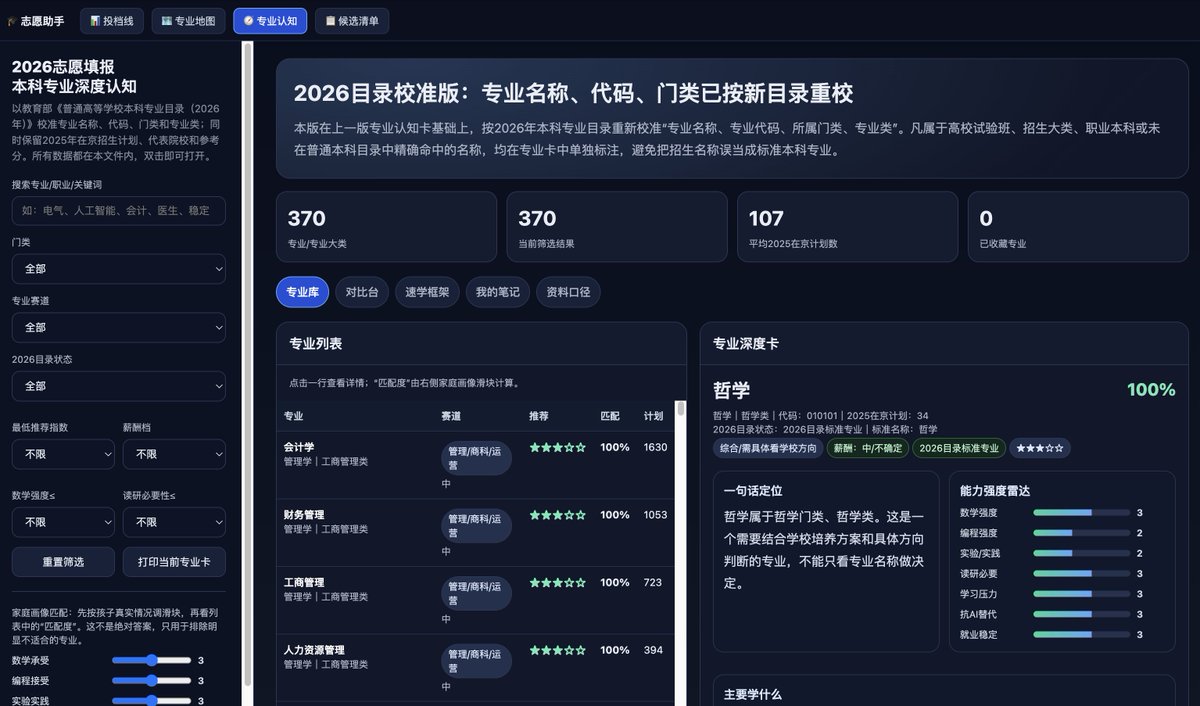Click the 推荐 column header
This screenshot has height=706, width=1200.
(x=539, y=416)
